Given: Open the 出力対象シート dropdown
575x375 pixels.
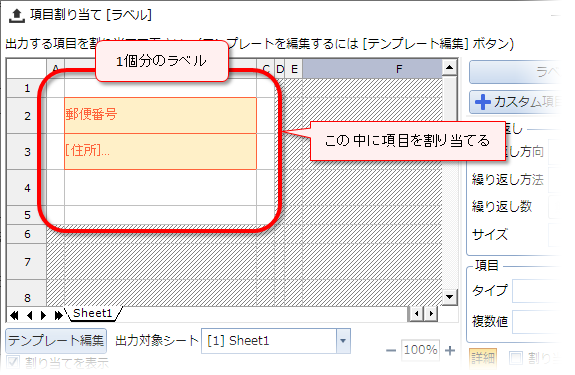Looking at the screenshot, I should tap(343, 341).
